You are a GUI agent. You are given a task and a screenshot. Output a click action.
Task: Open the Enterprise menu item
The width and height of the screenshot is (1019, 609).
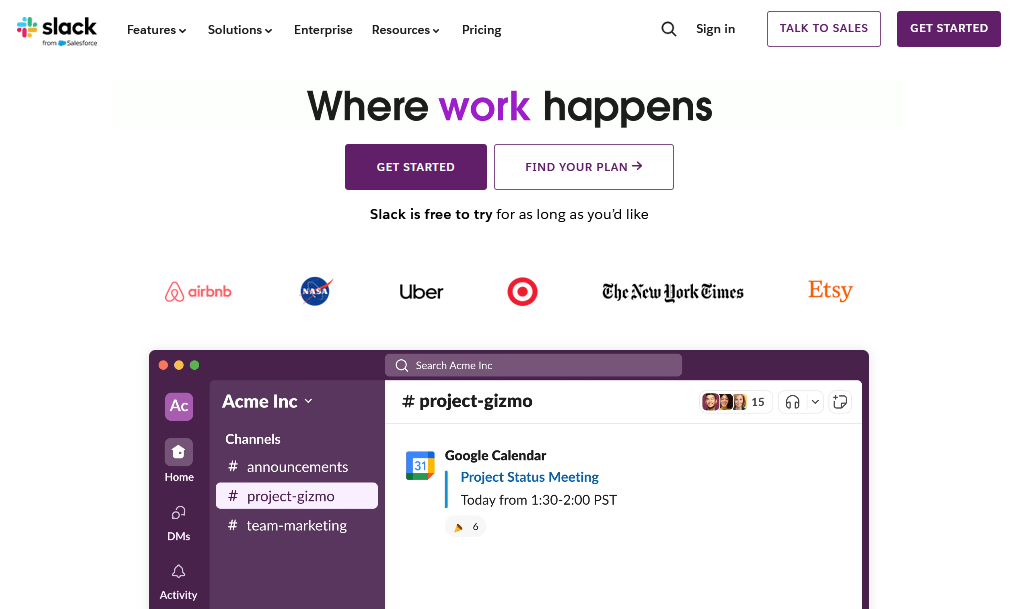point(323,30)
